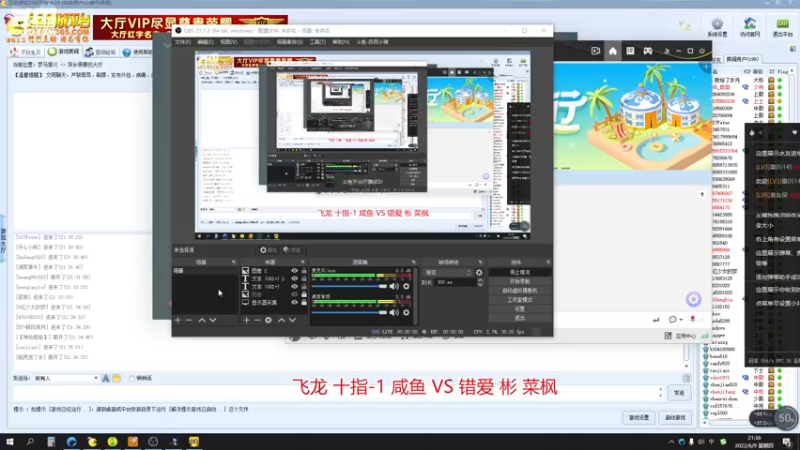Viewport: 800px width, 450px height.
Task: Open scene transition properties gear in OBS
Action: tap(479, 272)
